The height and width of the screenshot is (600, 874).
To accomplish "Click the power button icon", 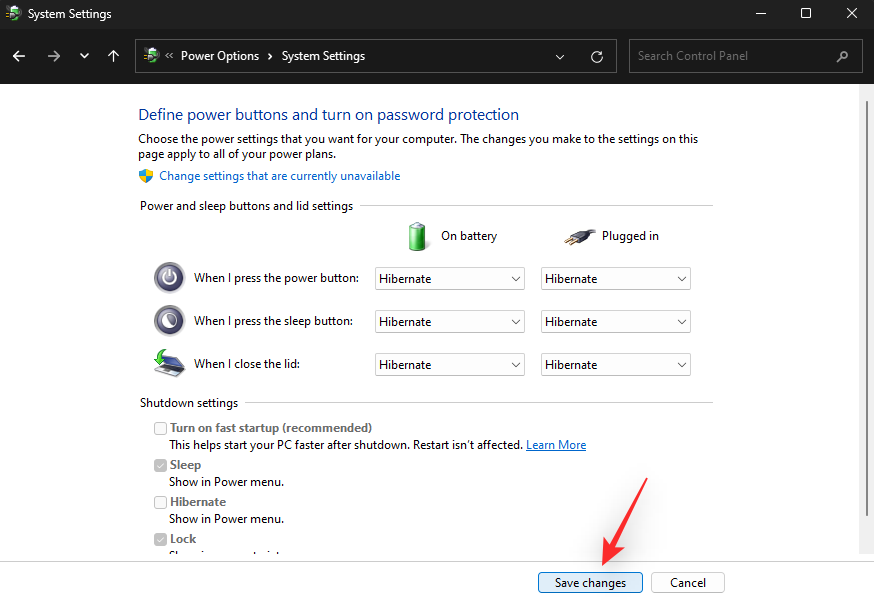I will pos(169,278).
